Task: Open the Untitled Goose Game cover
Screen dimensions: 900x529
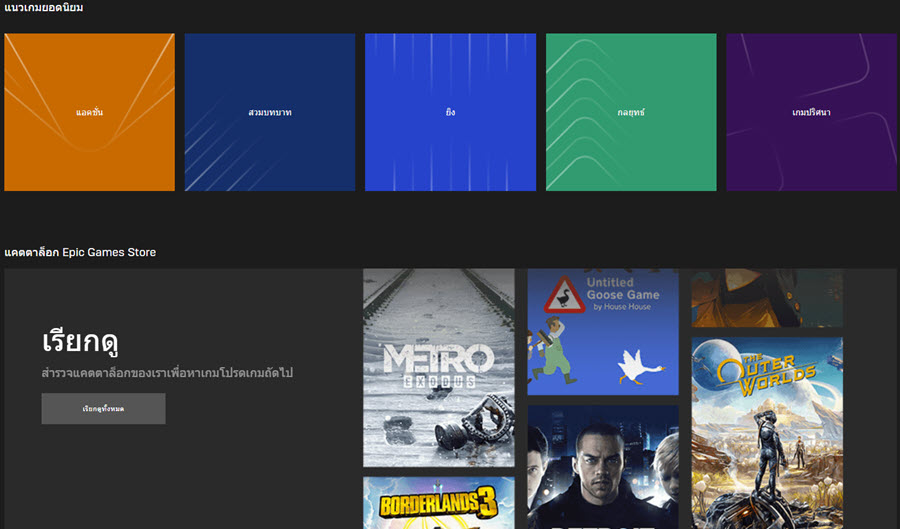Action: pos(603,332)
